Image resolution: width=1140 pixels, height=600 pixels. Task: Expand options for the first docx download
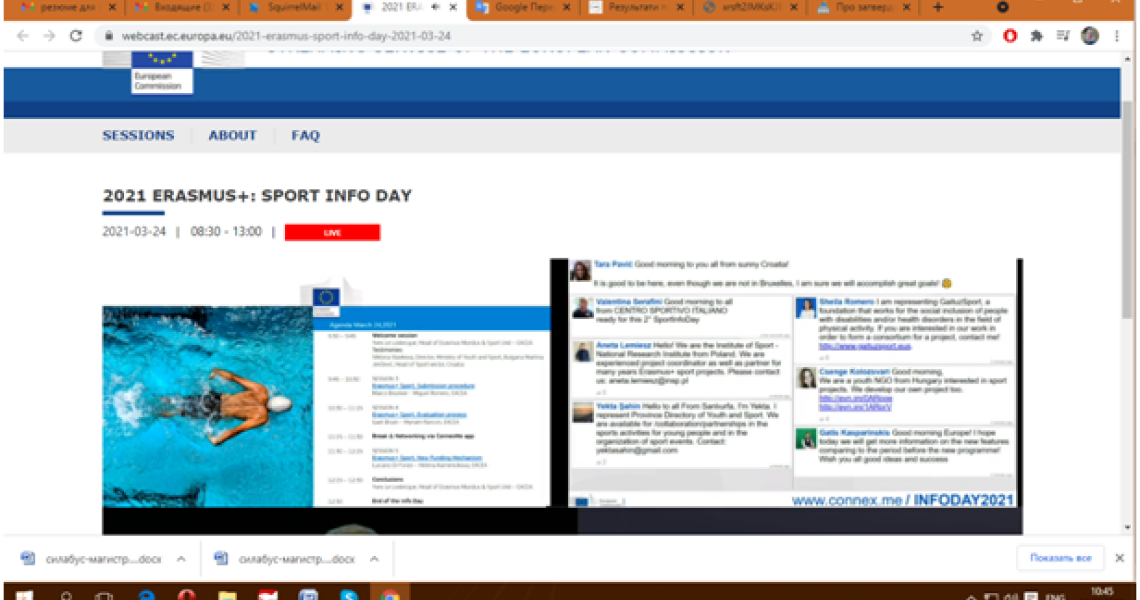(180, 559)
